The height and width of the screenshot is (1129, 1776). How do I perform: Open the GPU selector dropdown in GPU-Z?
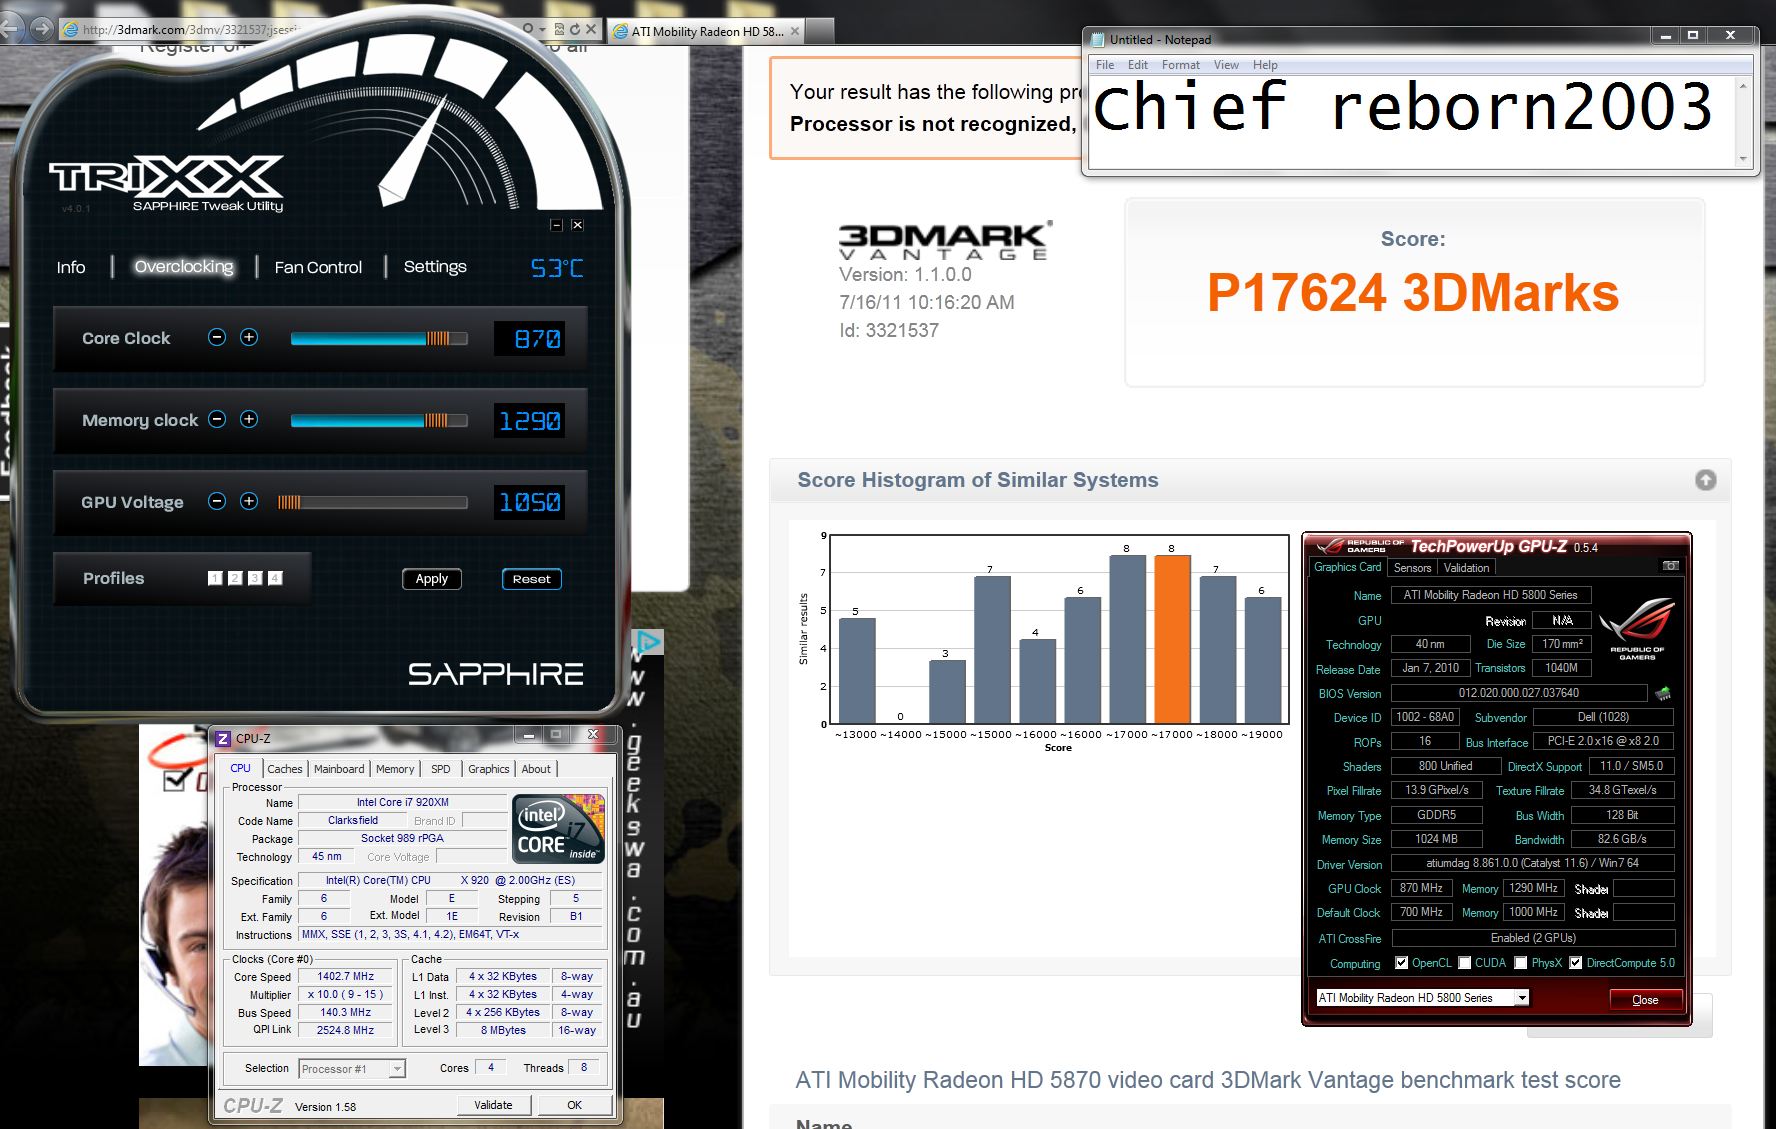coord(1522,997)
